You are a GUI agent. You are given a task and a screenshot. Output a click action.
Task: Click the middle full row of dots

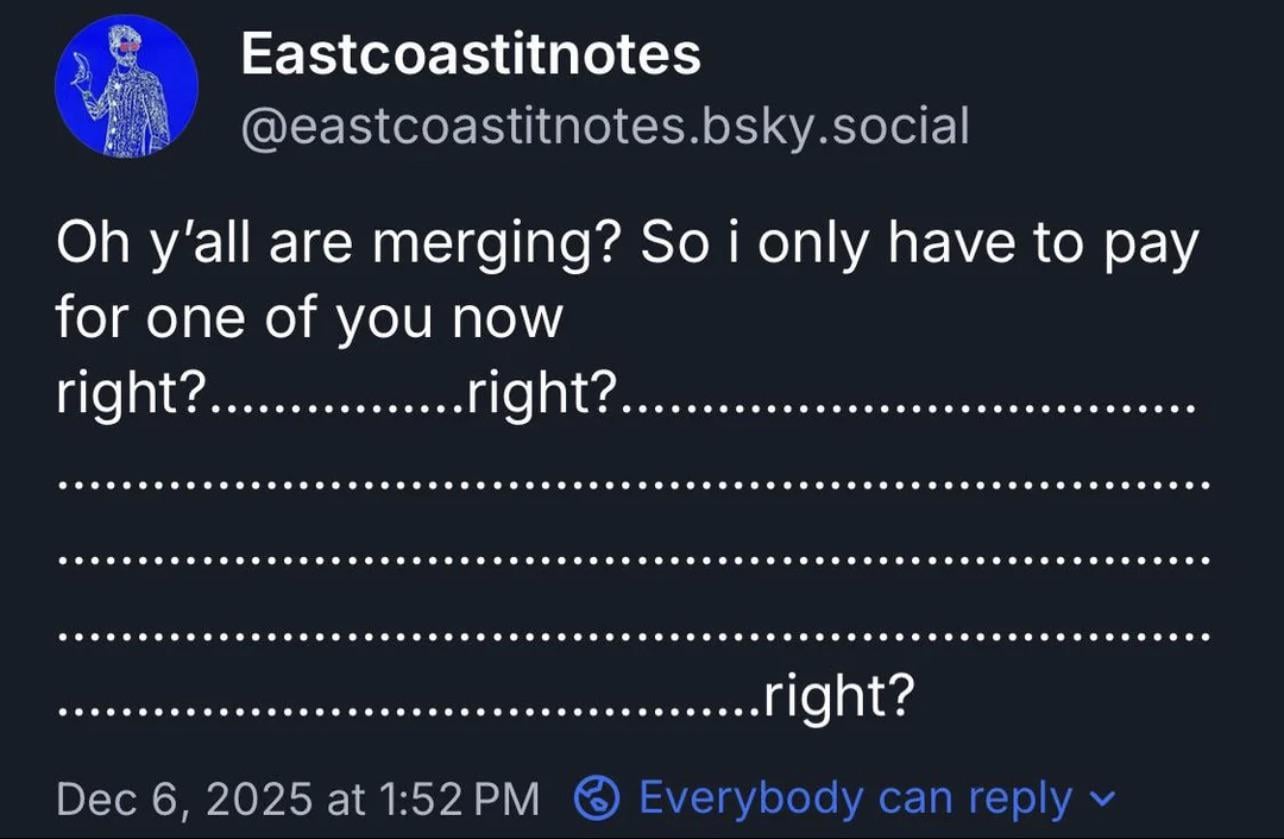pos(634,560)
